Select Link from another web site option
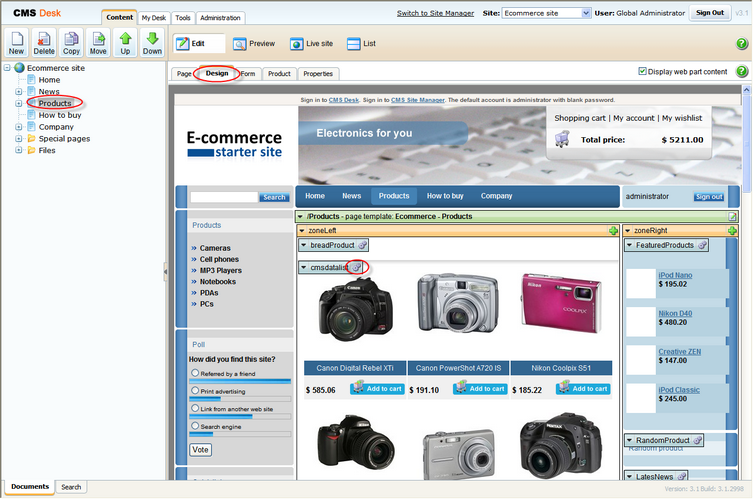The image size is (753, 499). 195,408
